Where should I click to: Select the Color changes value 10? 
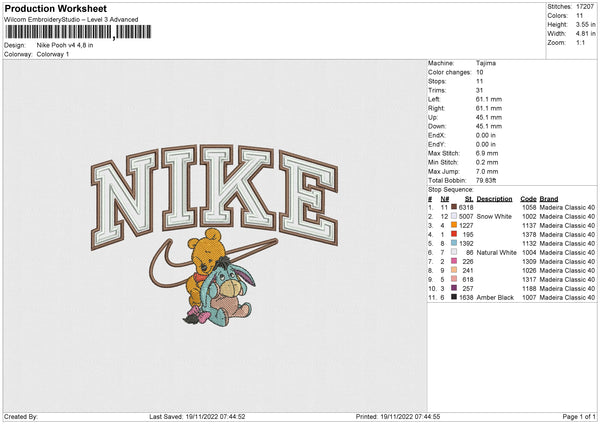[479, 72]
